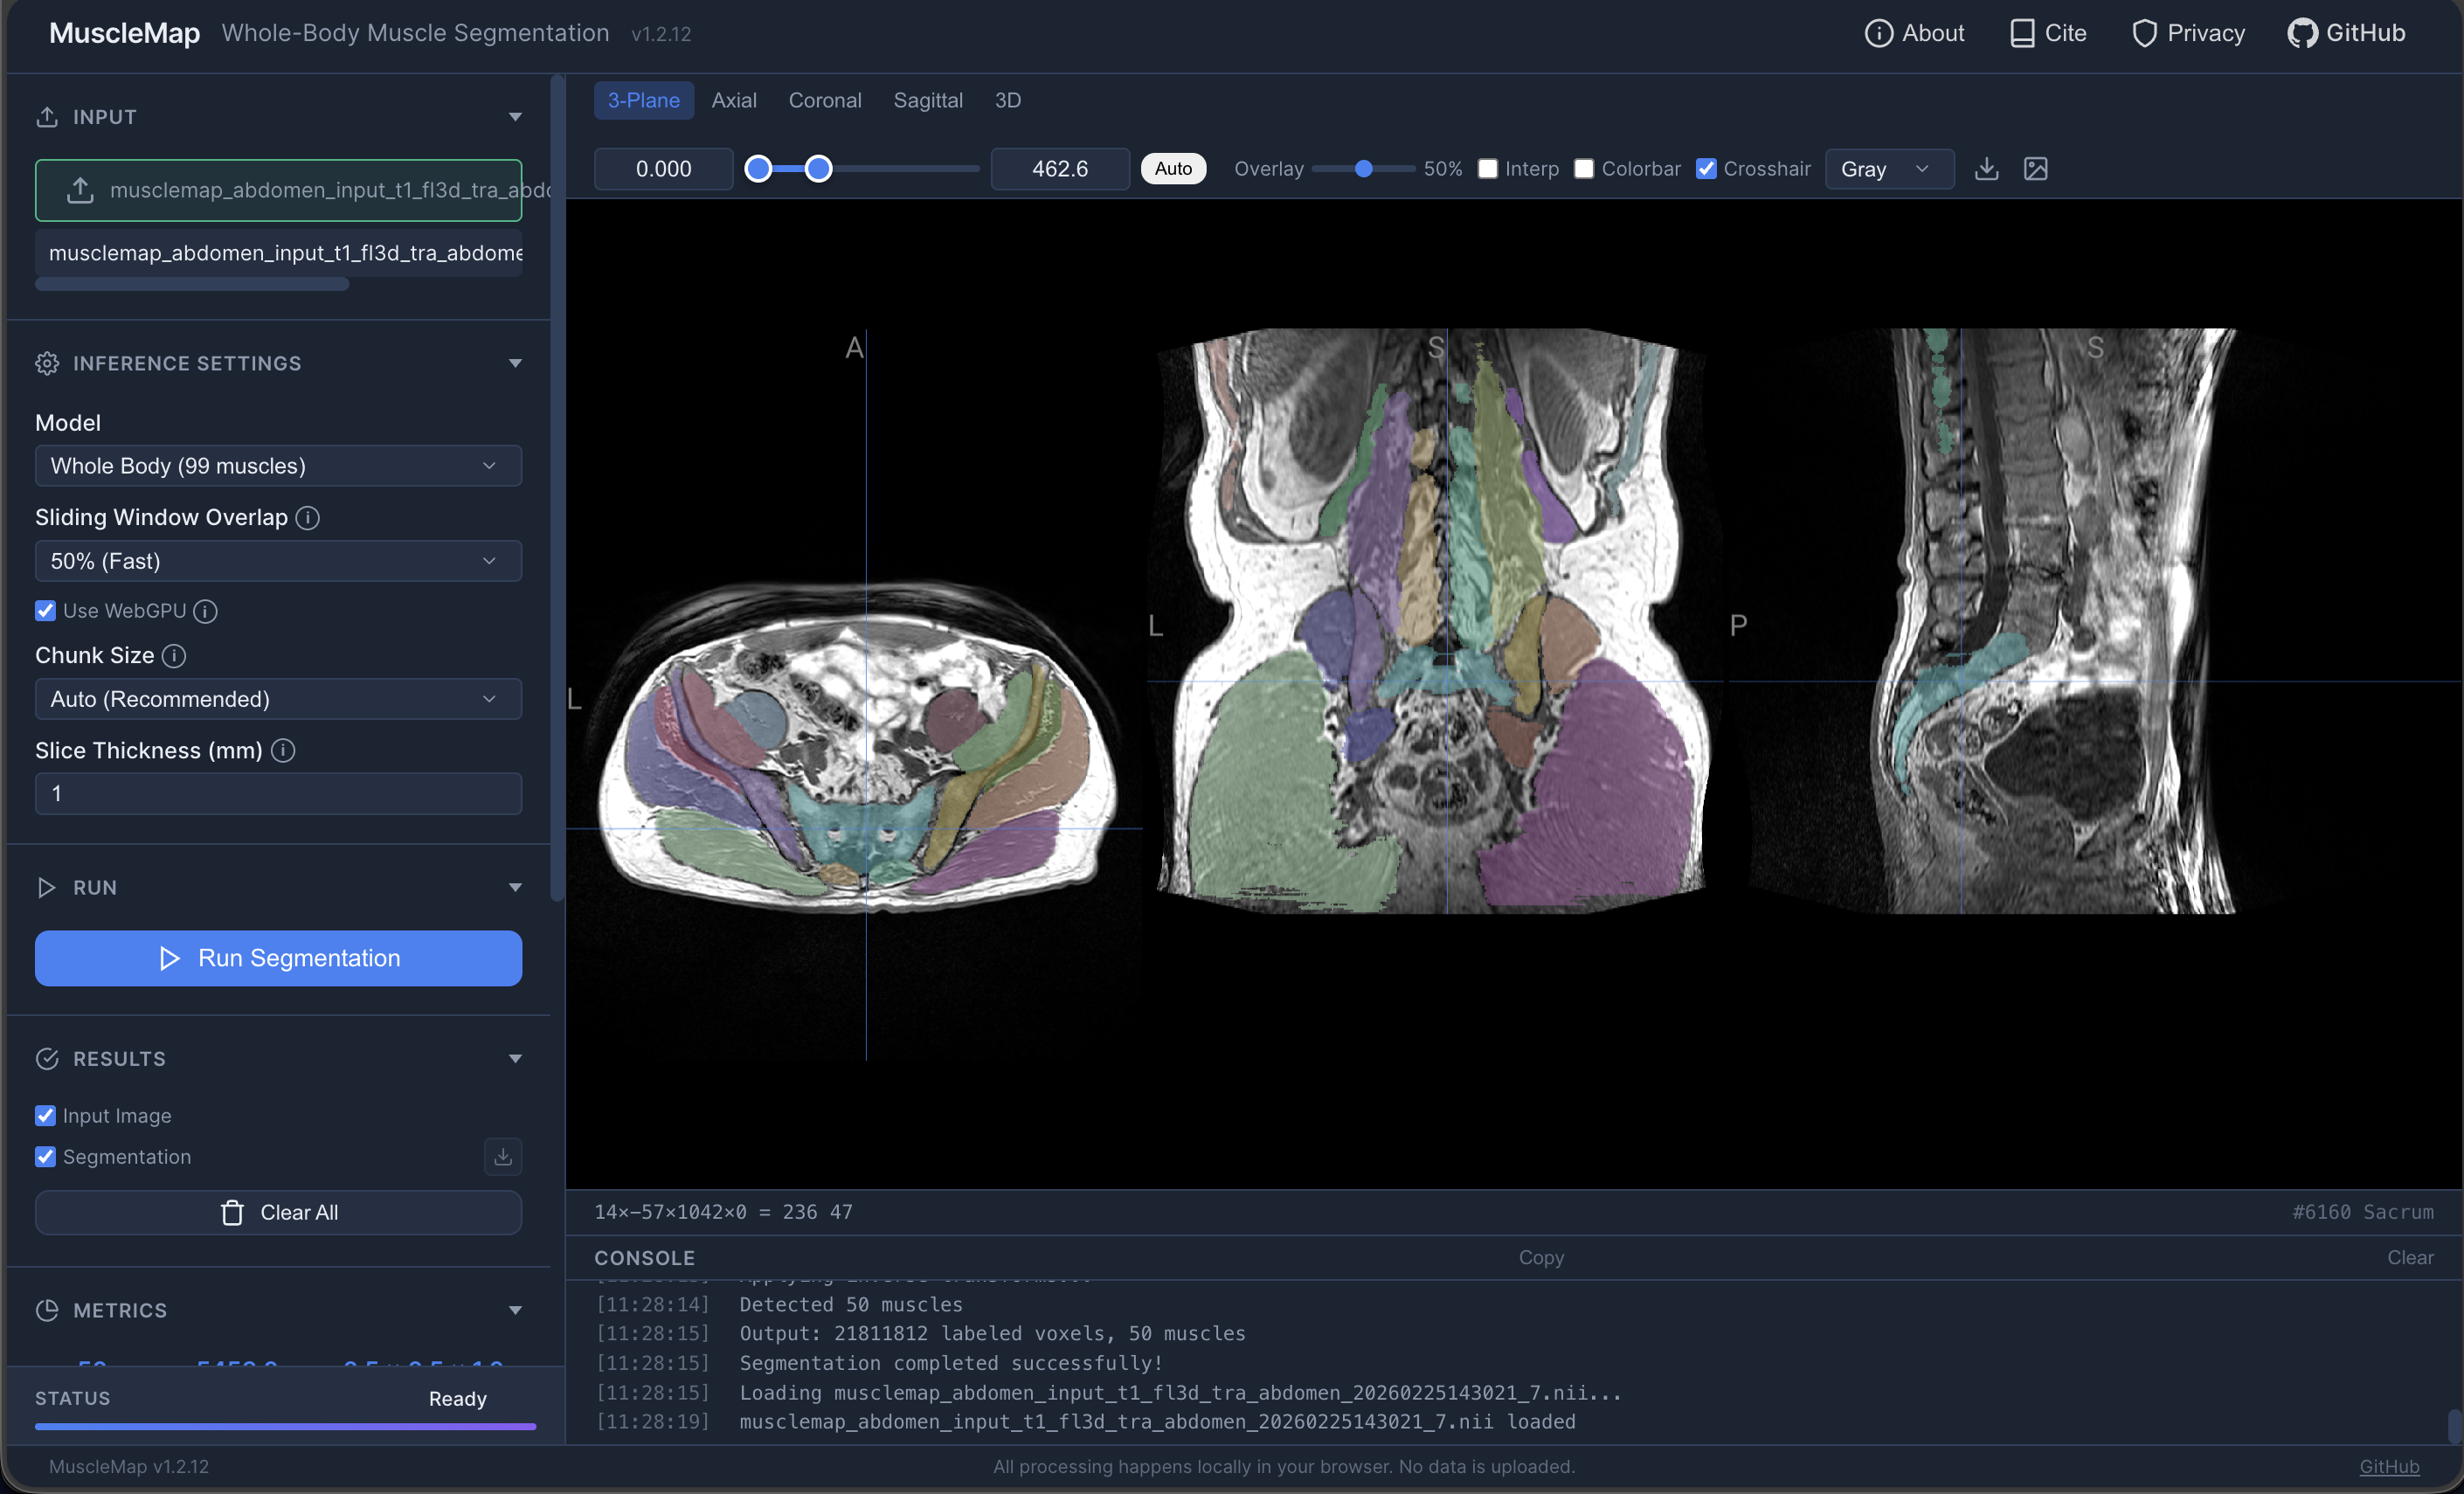Download the segmentation result file
Image resolution: width=2464 pixels, height=1494 pixels.
pyautogui.click(x=503, y=1156)
